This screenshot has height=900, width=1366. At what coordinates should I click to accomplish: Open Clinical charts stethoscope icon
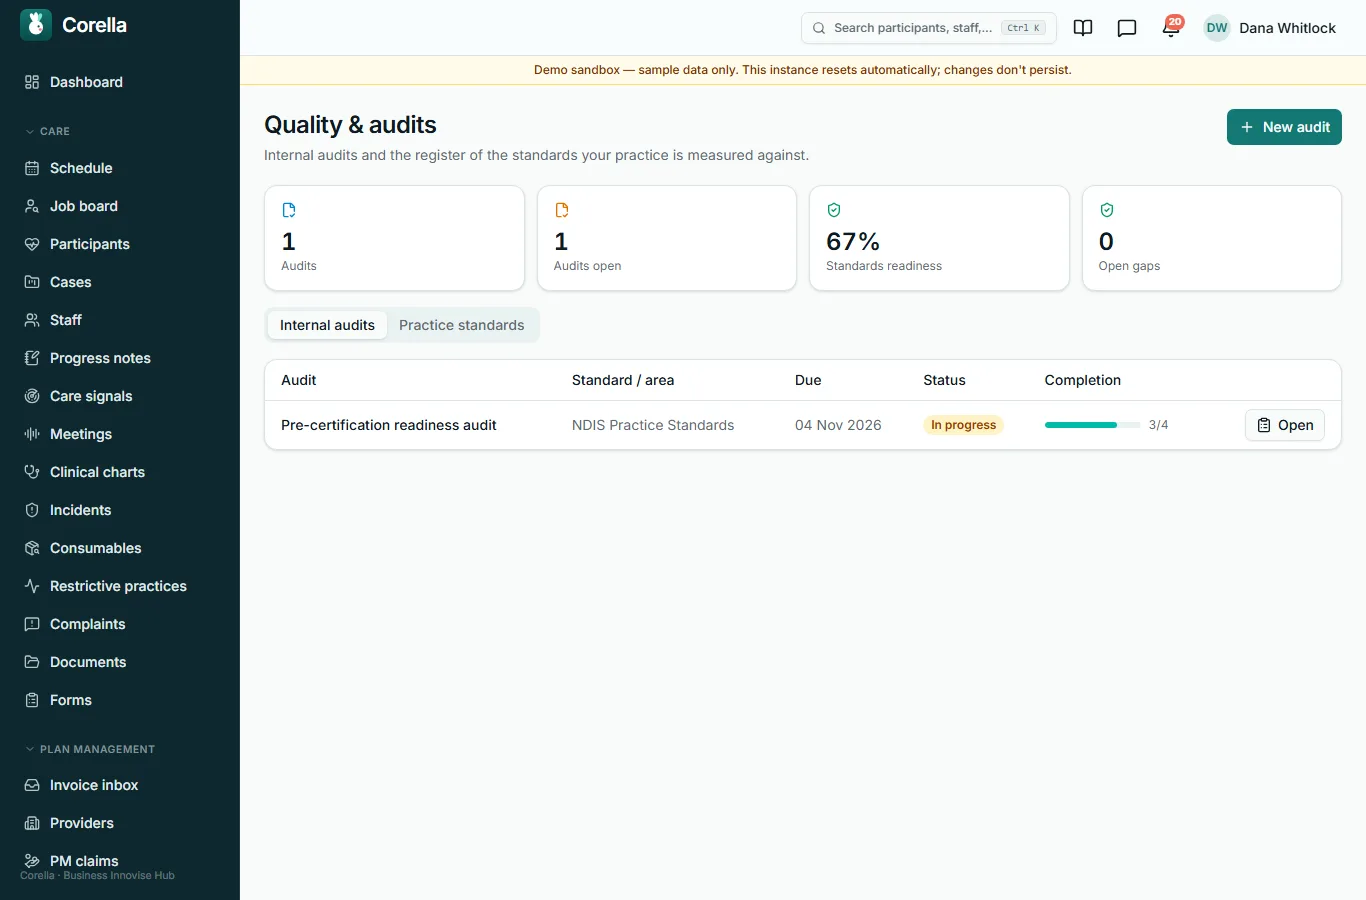(x=32, y=472)
